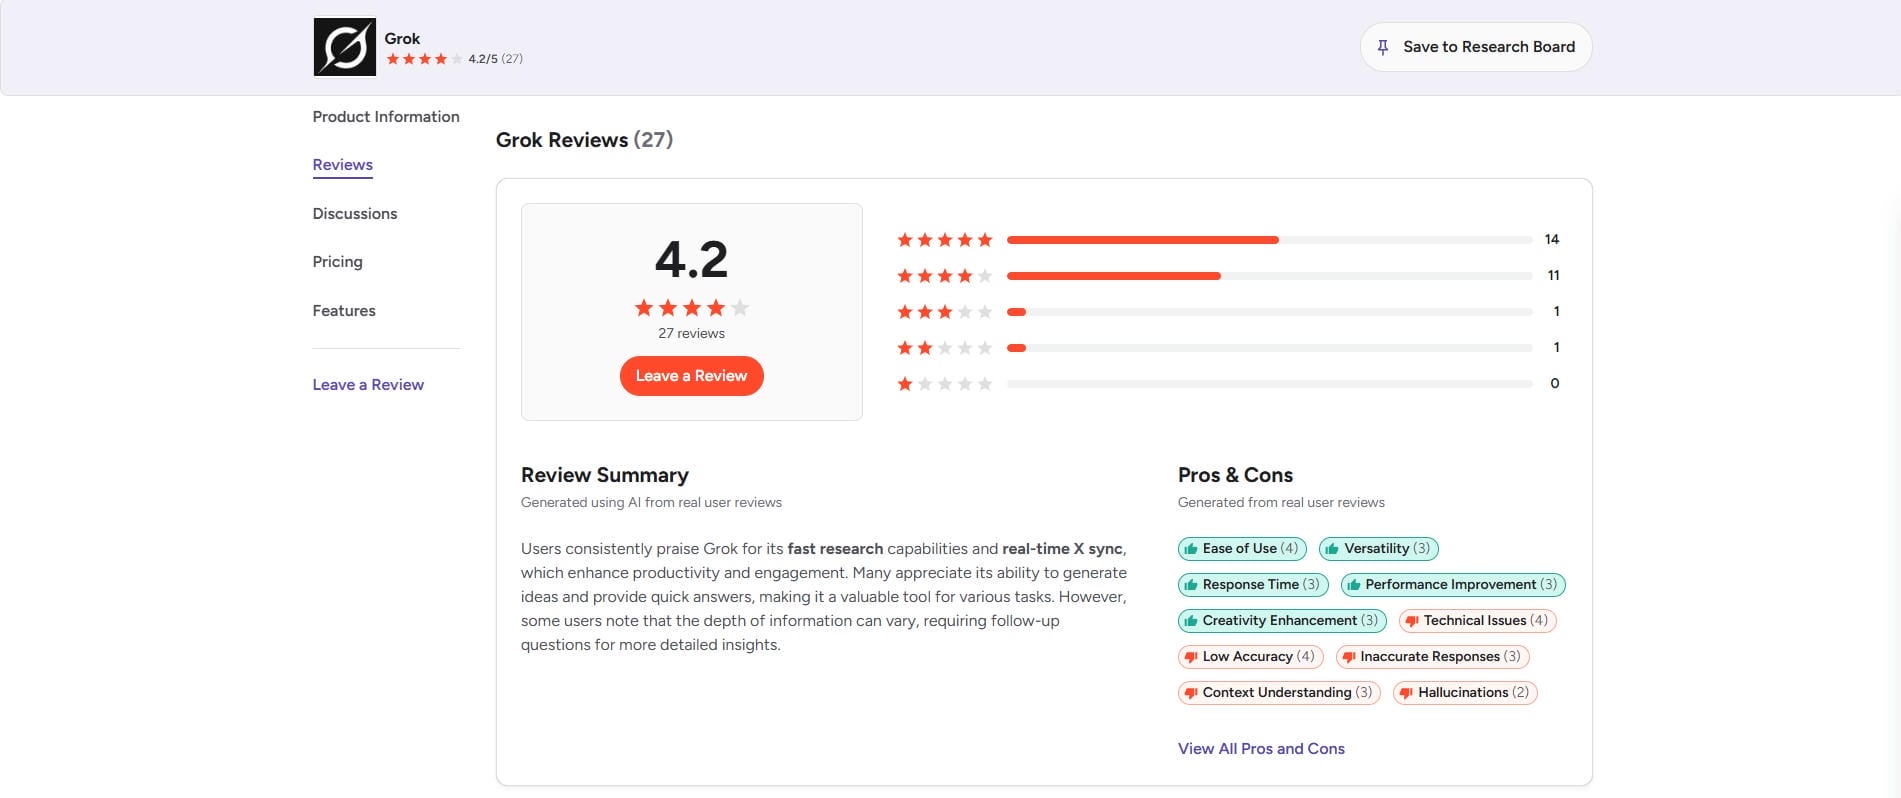
Task: Click the Grok logo thumbnail
Action: coord(345,47)
